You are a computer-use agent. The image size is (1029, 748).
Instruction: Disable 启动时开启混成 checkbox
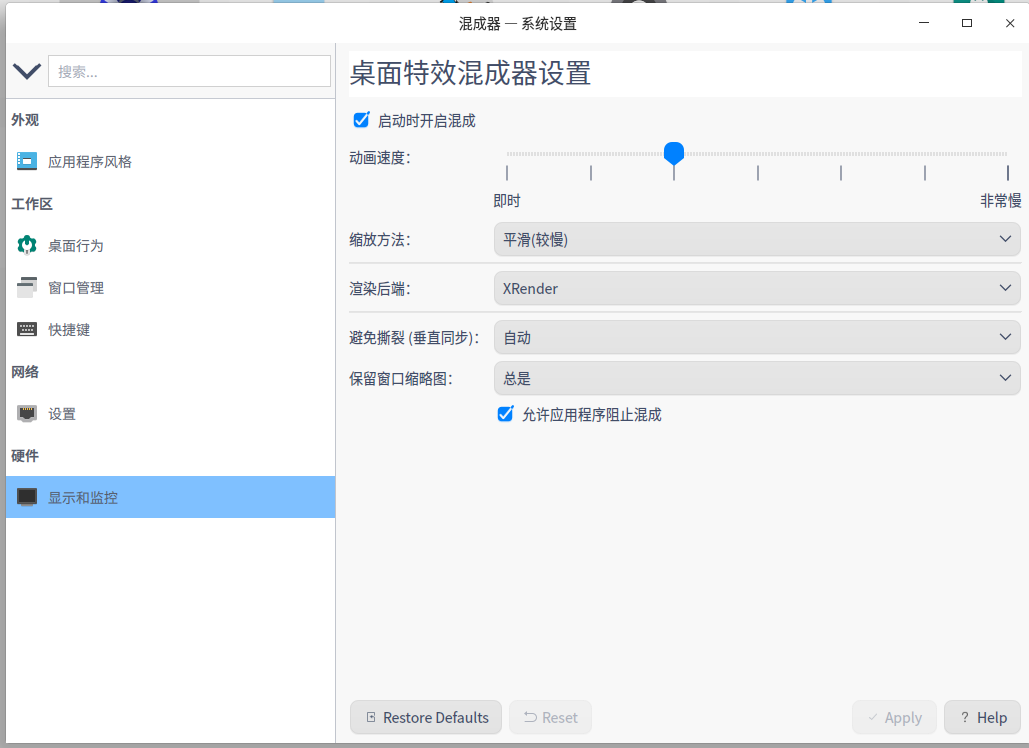point(361,120)
